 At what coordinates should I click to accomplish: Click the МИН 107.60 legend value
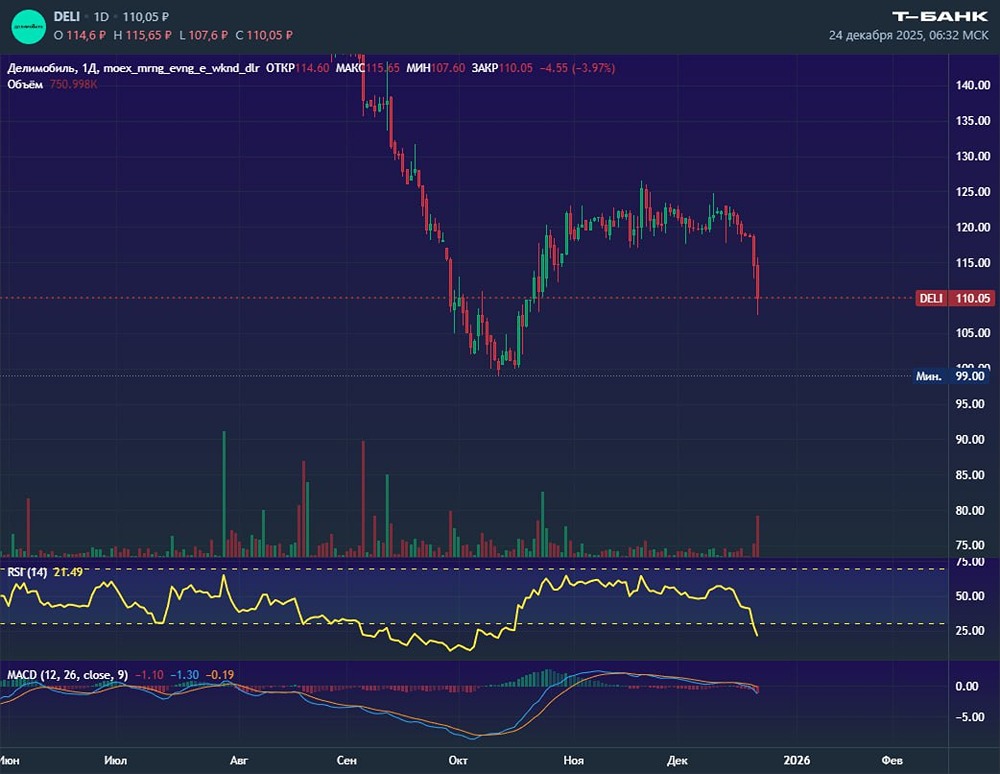coord(436,68)
